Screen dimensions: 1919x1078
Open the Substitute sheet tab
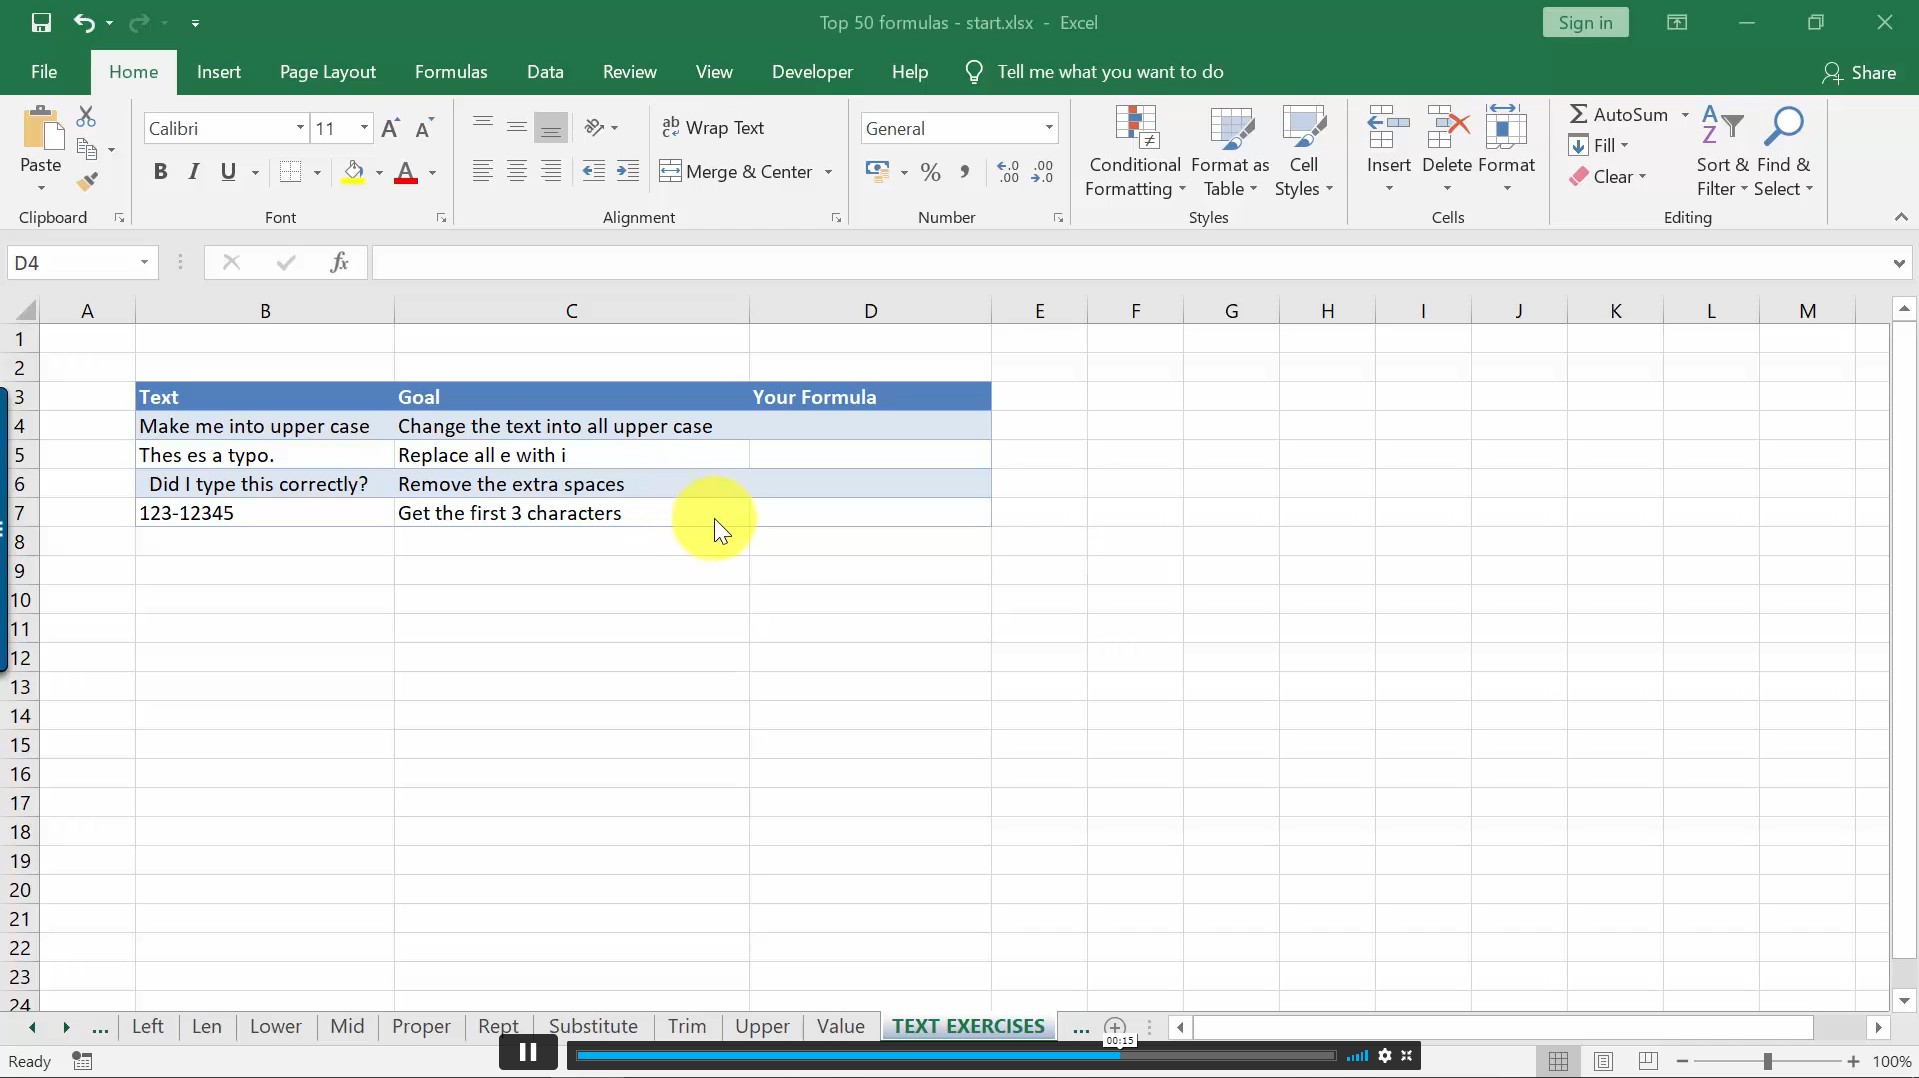click(593, 1027)
